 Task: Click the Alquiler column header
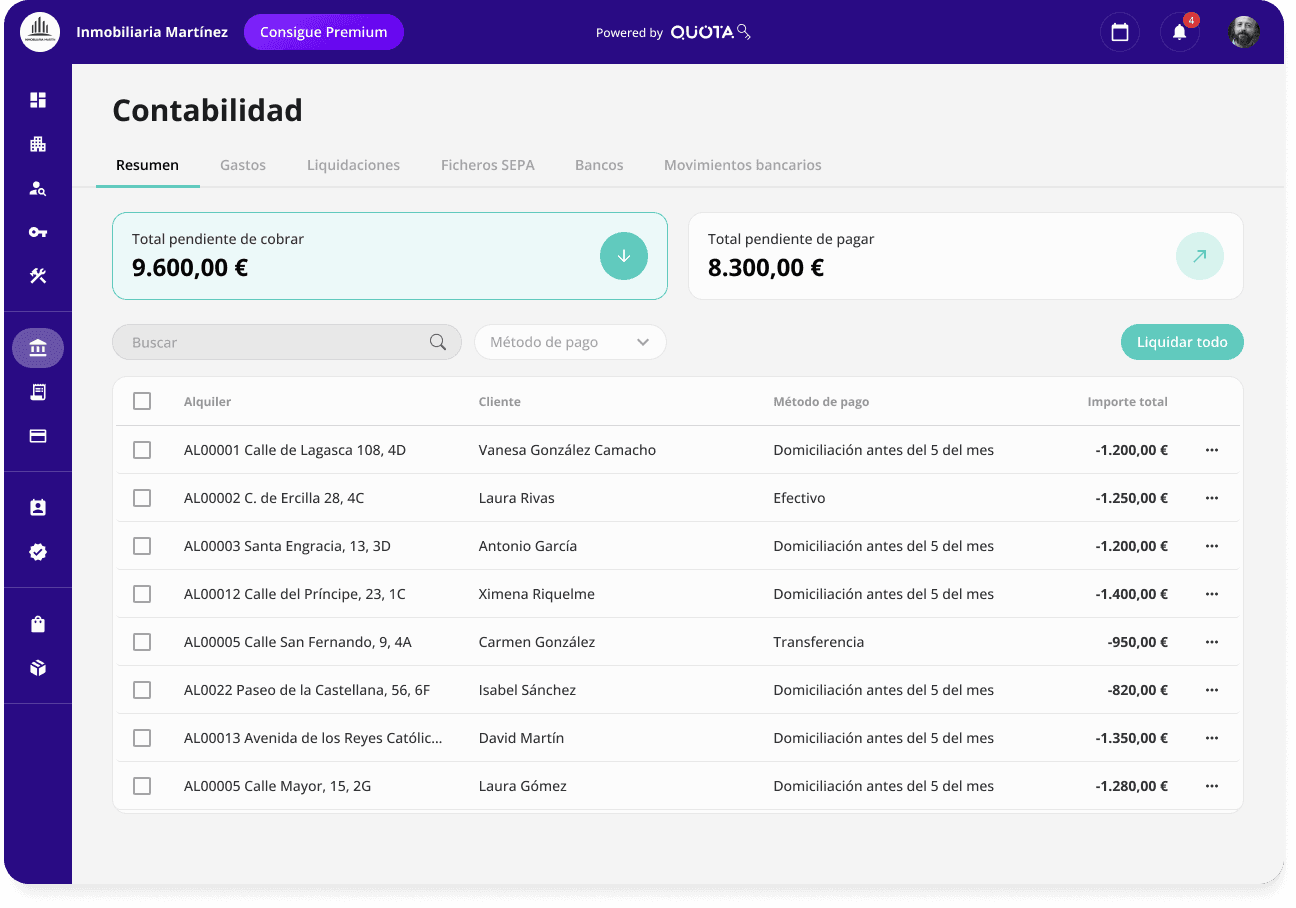point(207,401)
